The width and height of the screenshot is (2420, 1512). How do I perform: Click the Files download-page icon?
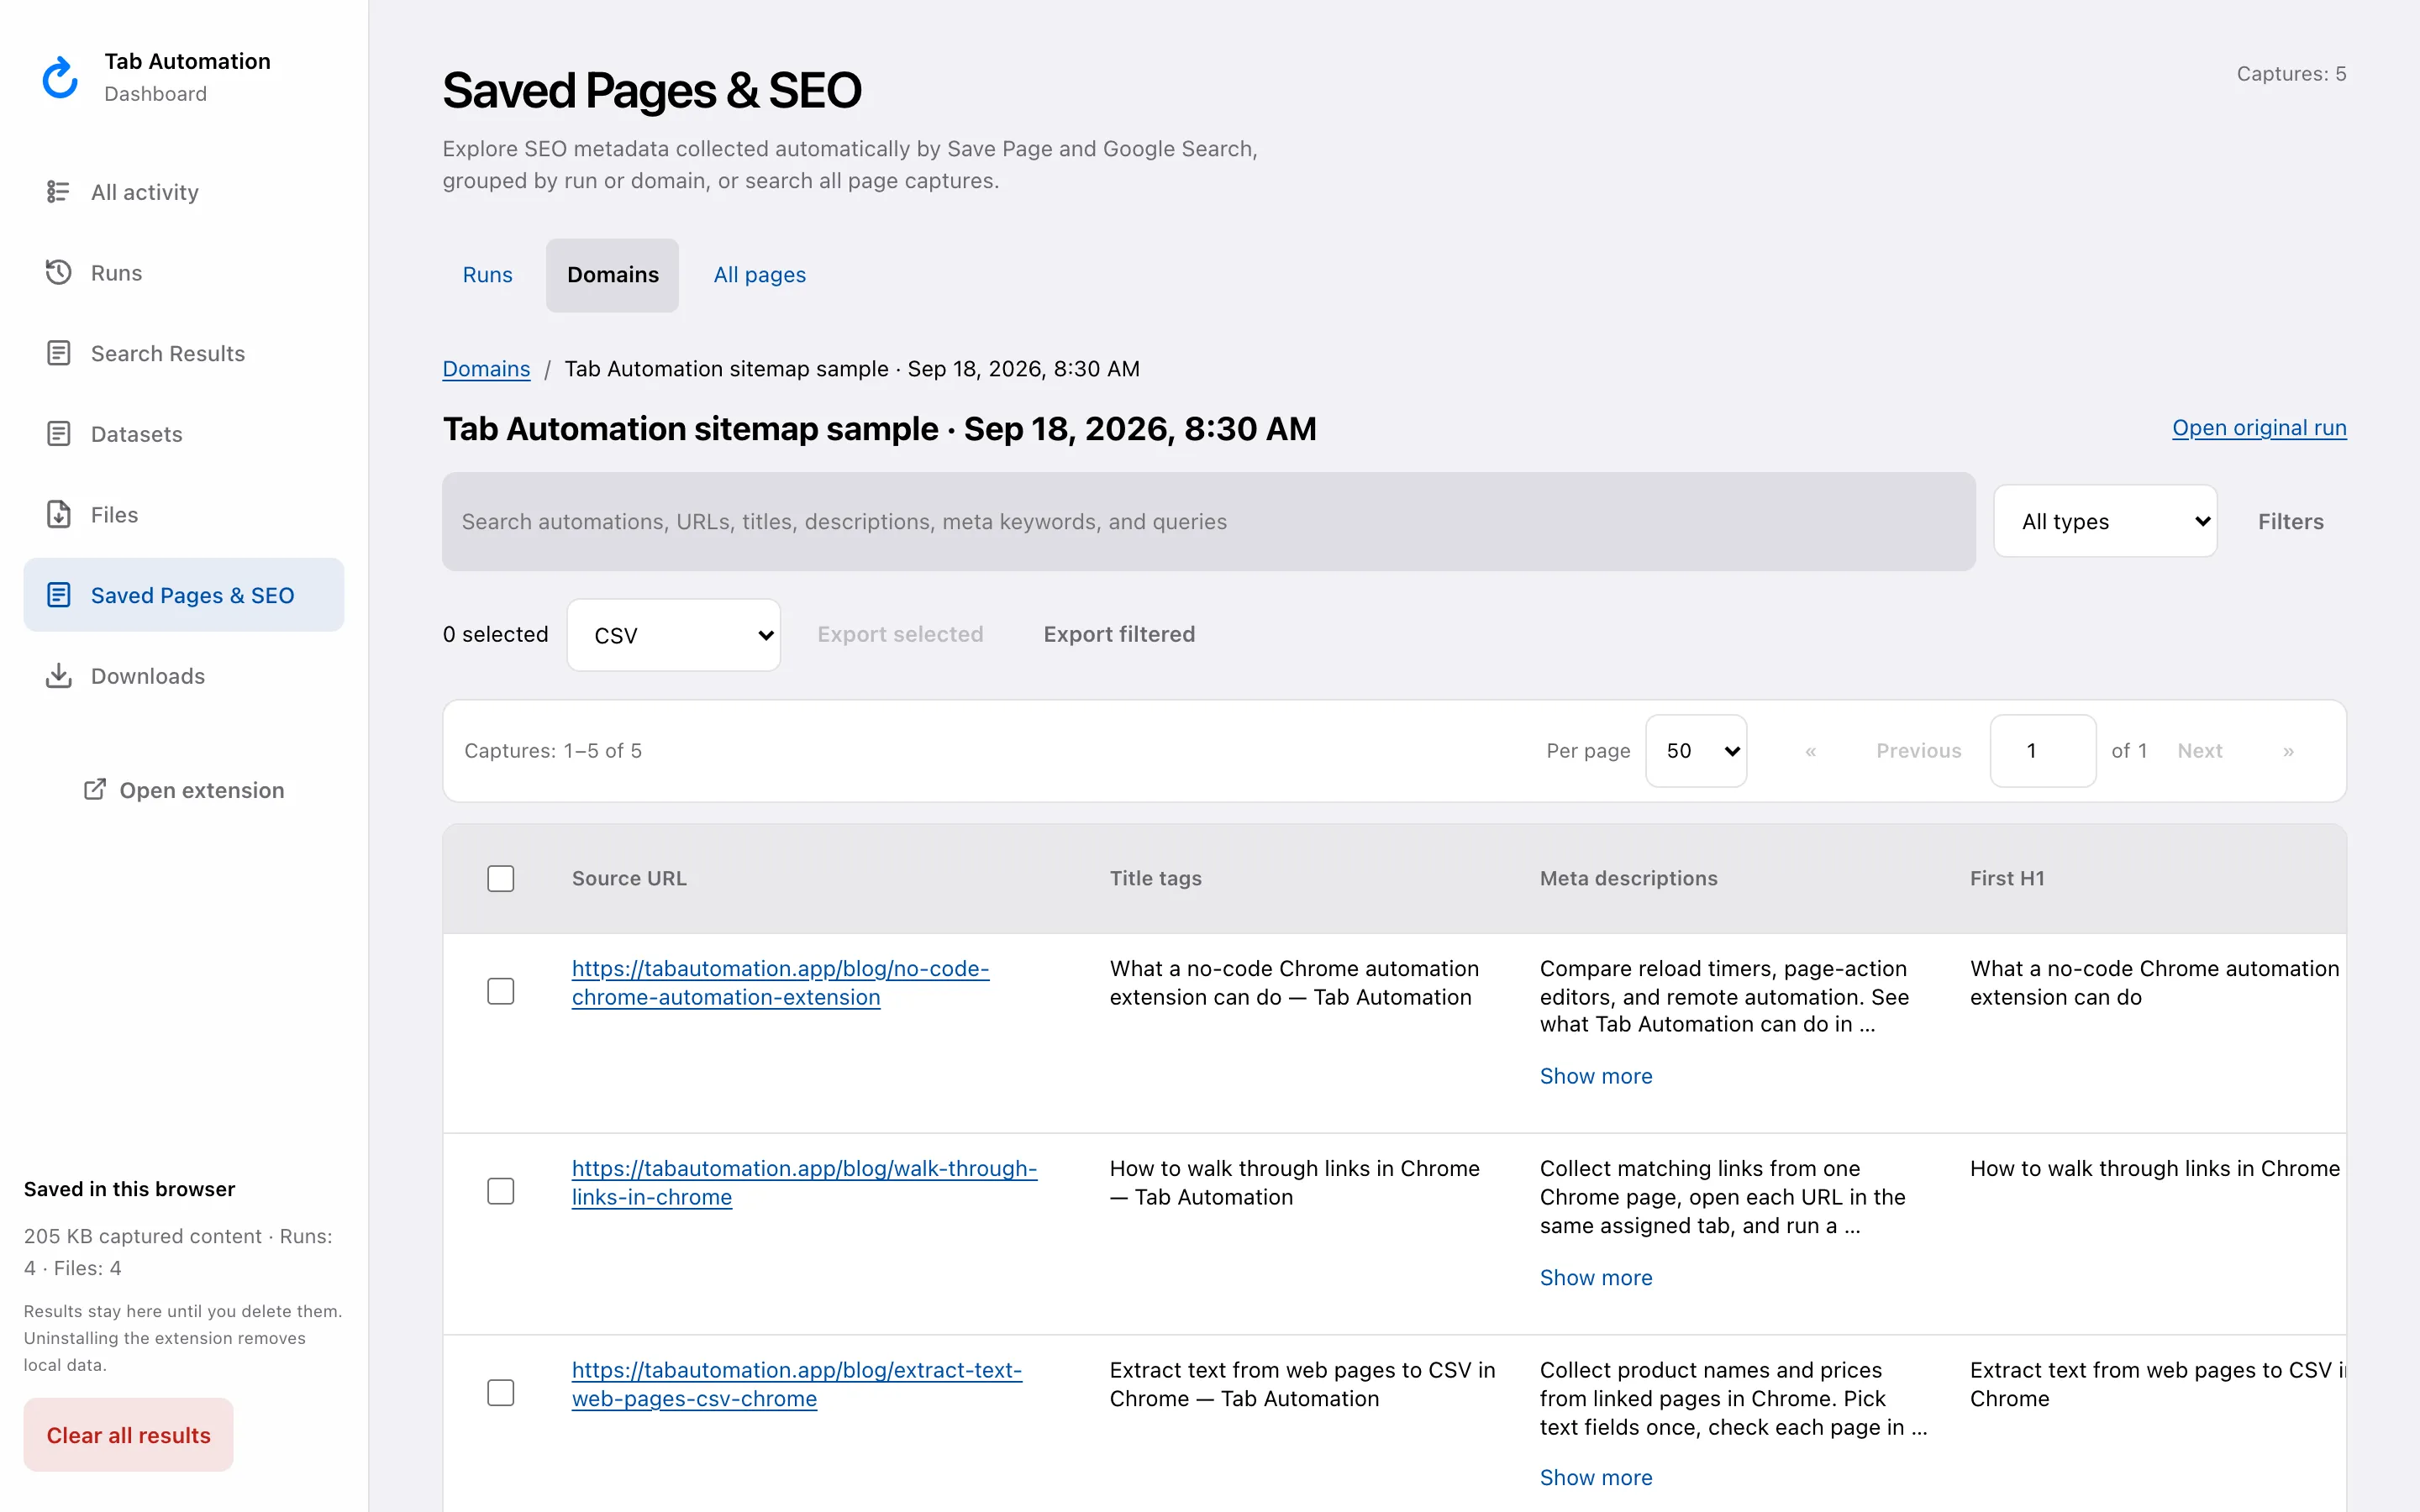click(x=58, y=514)
